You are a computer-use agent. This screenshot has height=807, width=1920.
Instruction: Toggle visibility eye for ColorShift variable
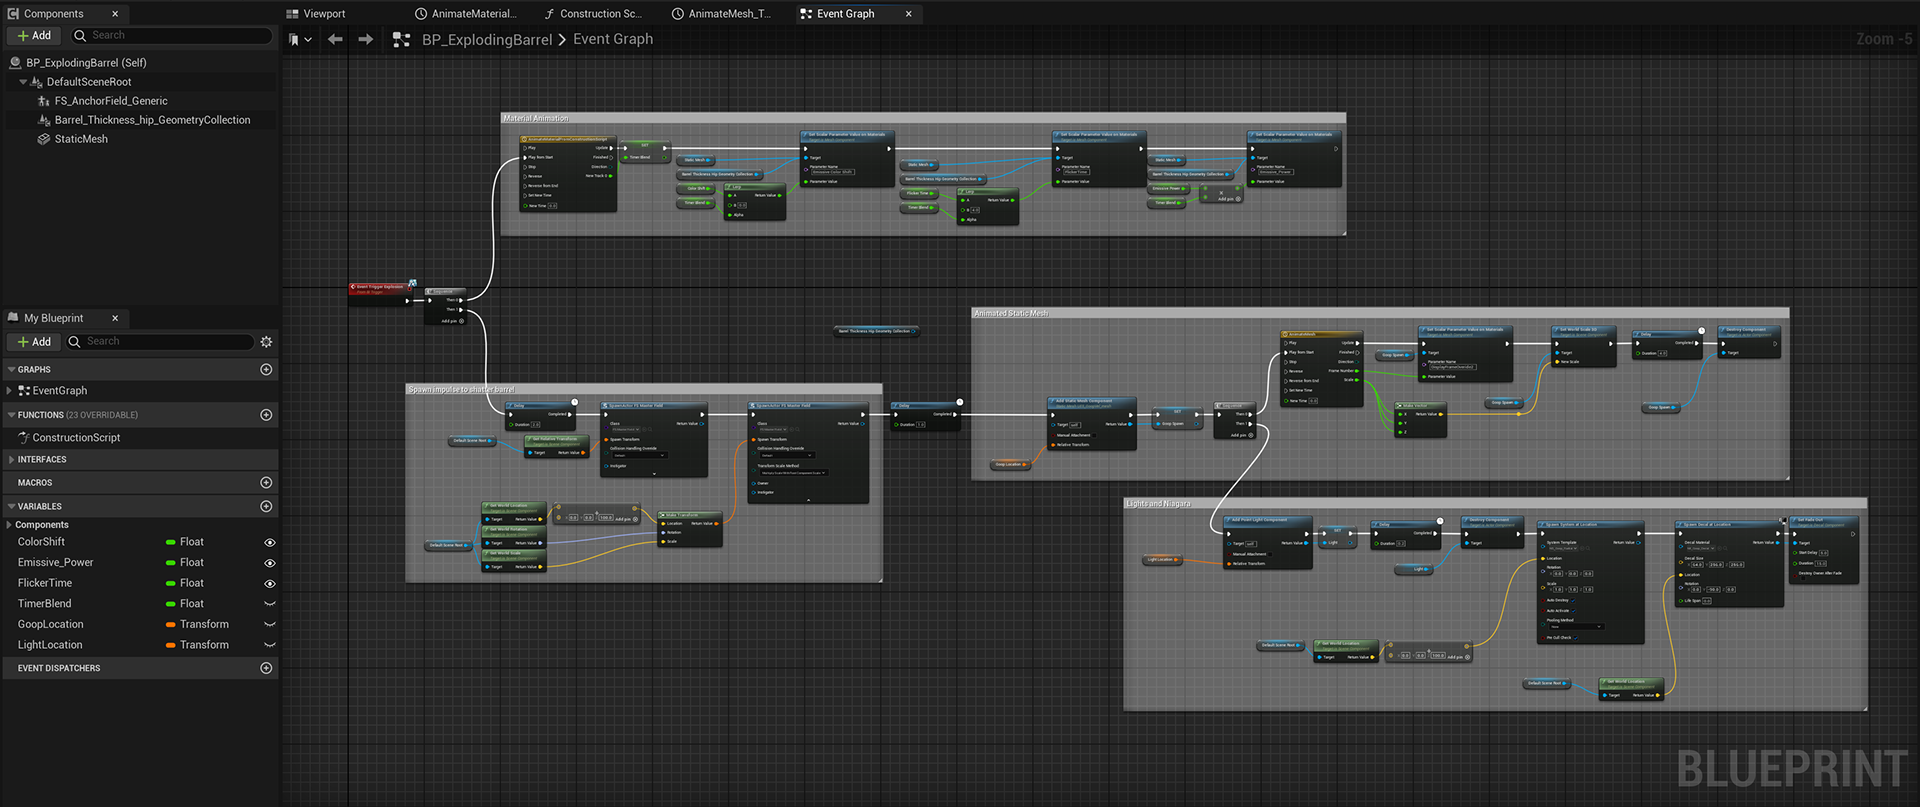coord(269,542)
